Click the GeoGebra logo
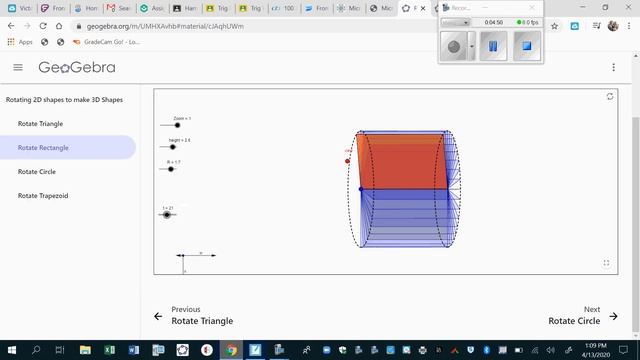The width and height of the screenshot is (640, 360). tap(77, 67)
